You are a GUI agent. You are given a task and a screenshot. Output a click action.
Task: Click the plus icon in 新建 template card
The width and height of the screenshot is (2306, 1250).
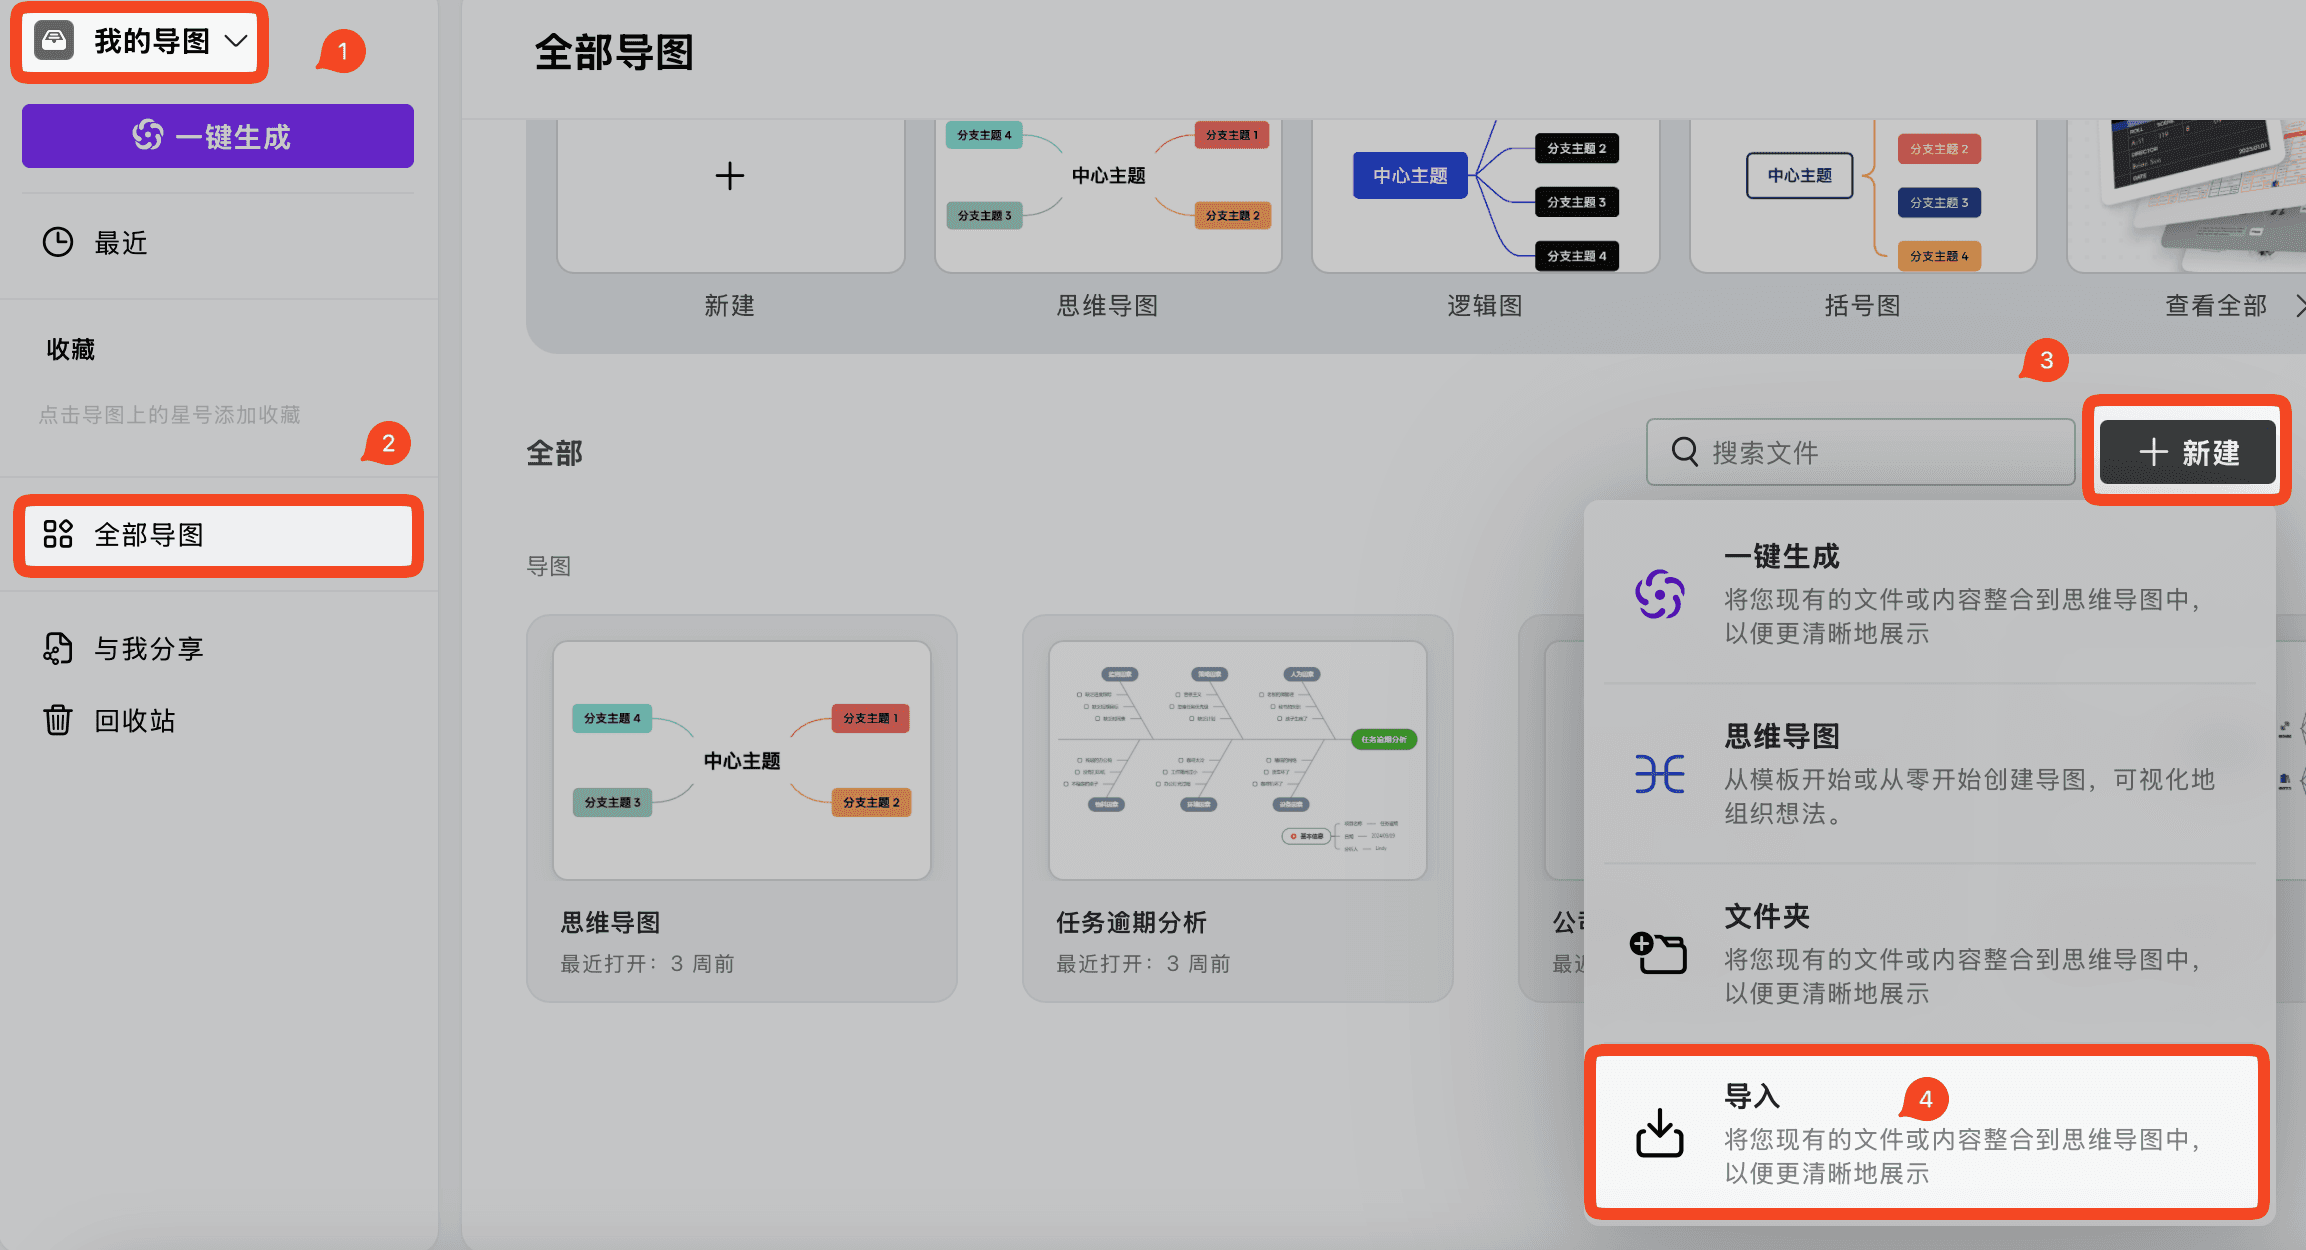pos(729,177)
